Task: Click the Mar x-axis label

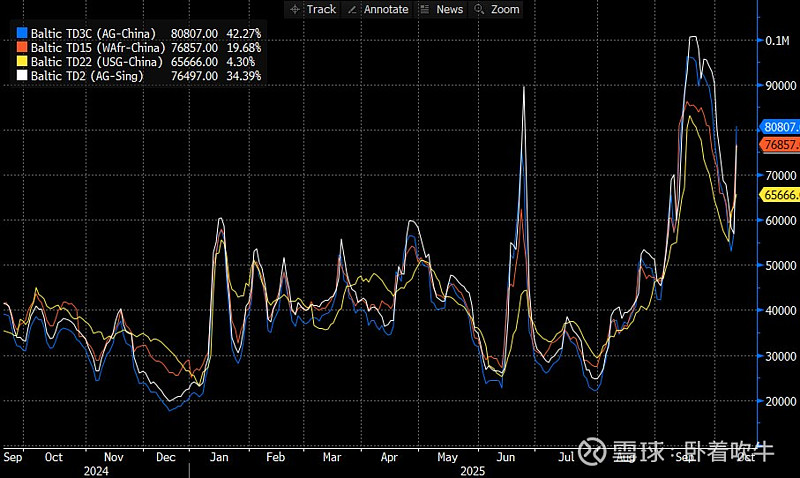Action: pyautogui.click(x=332, y=457)
